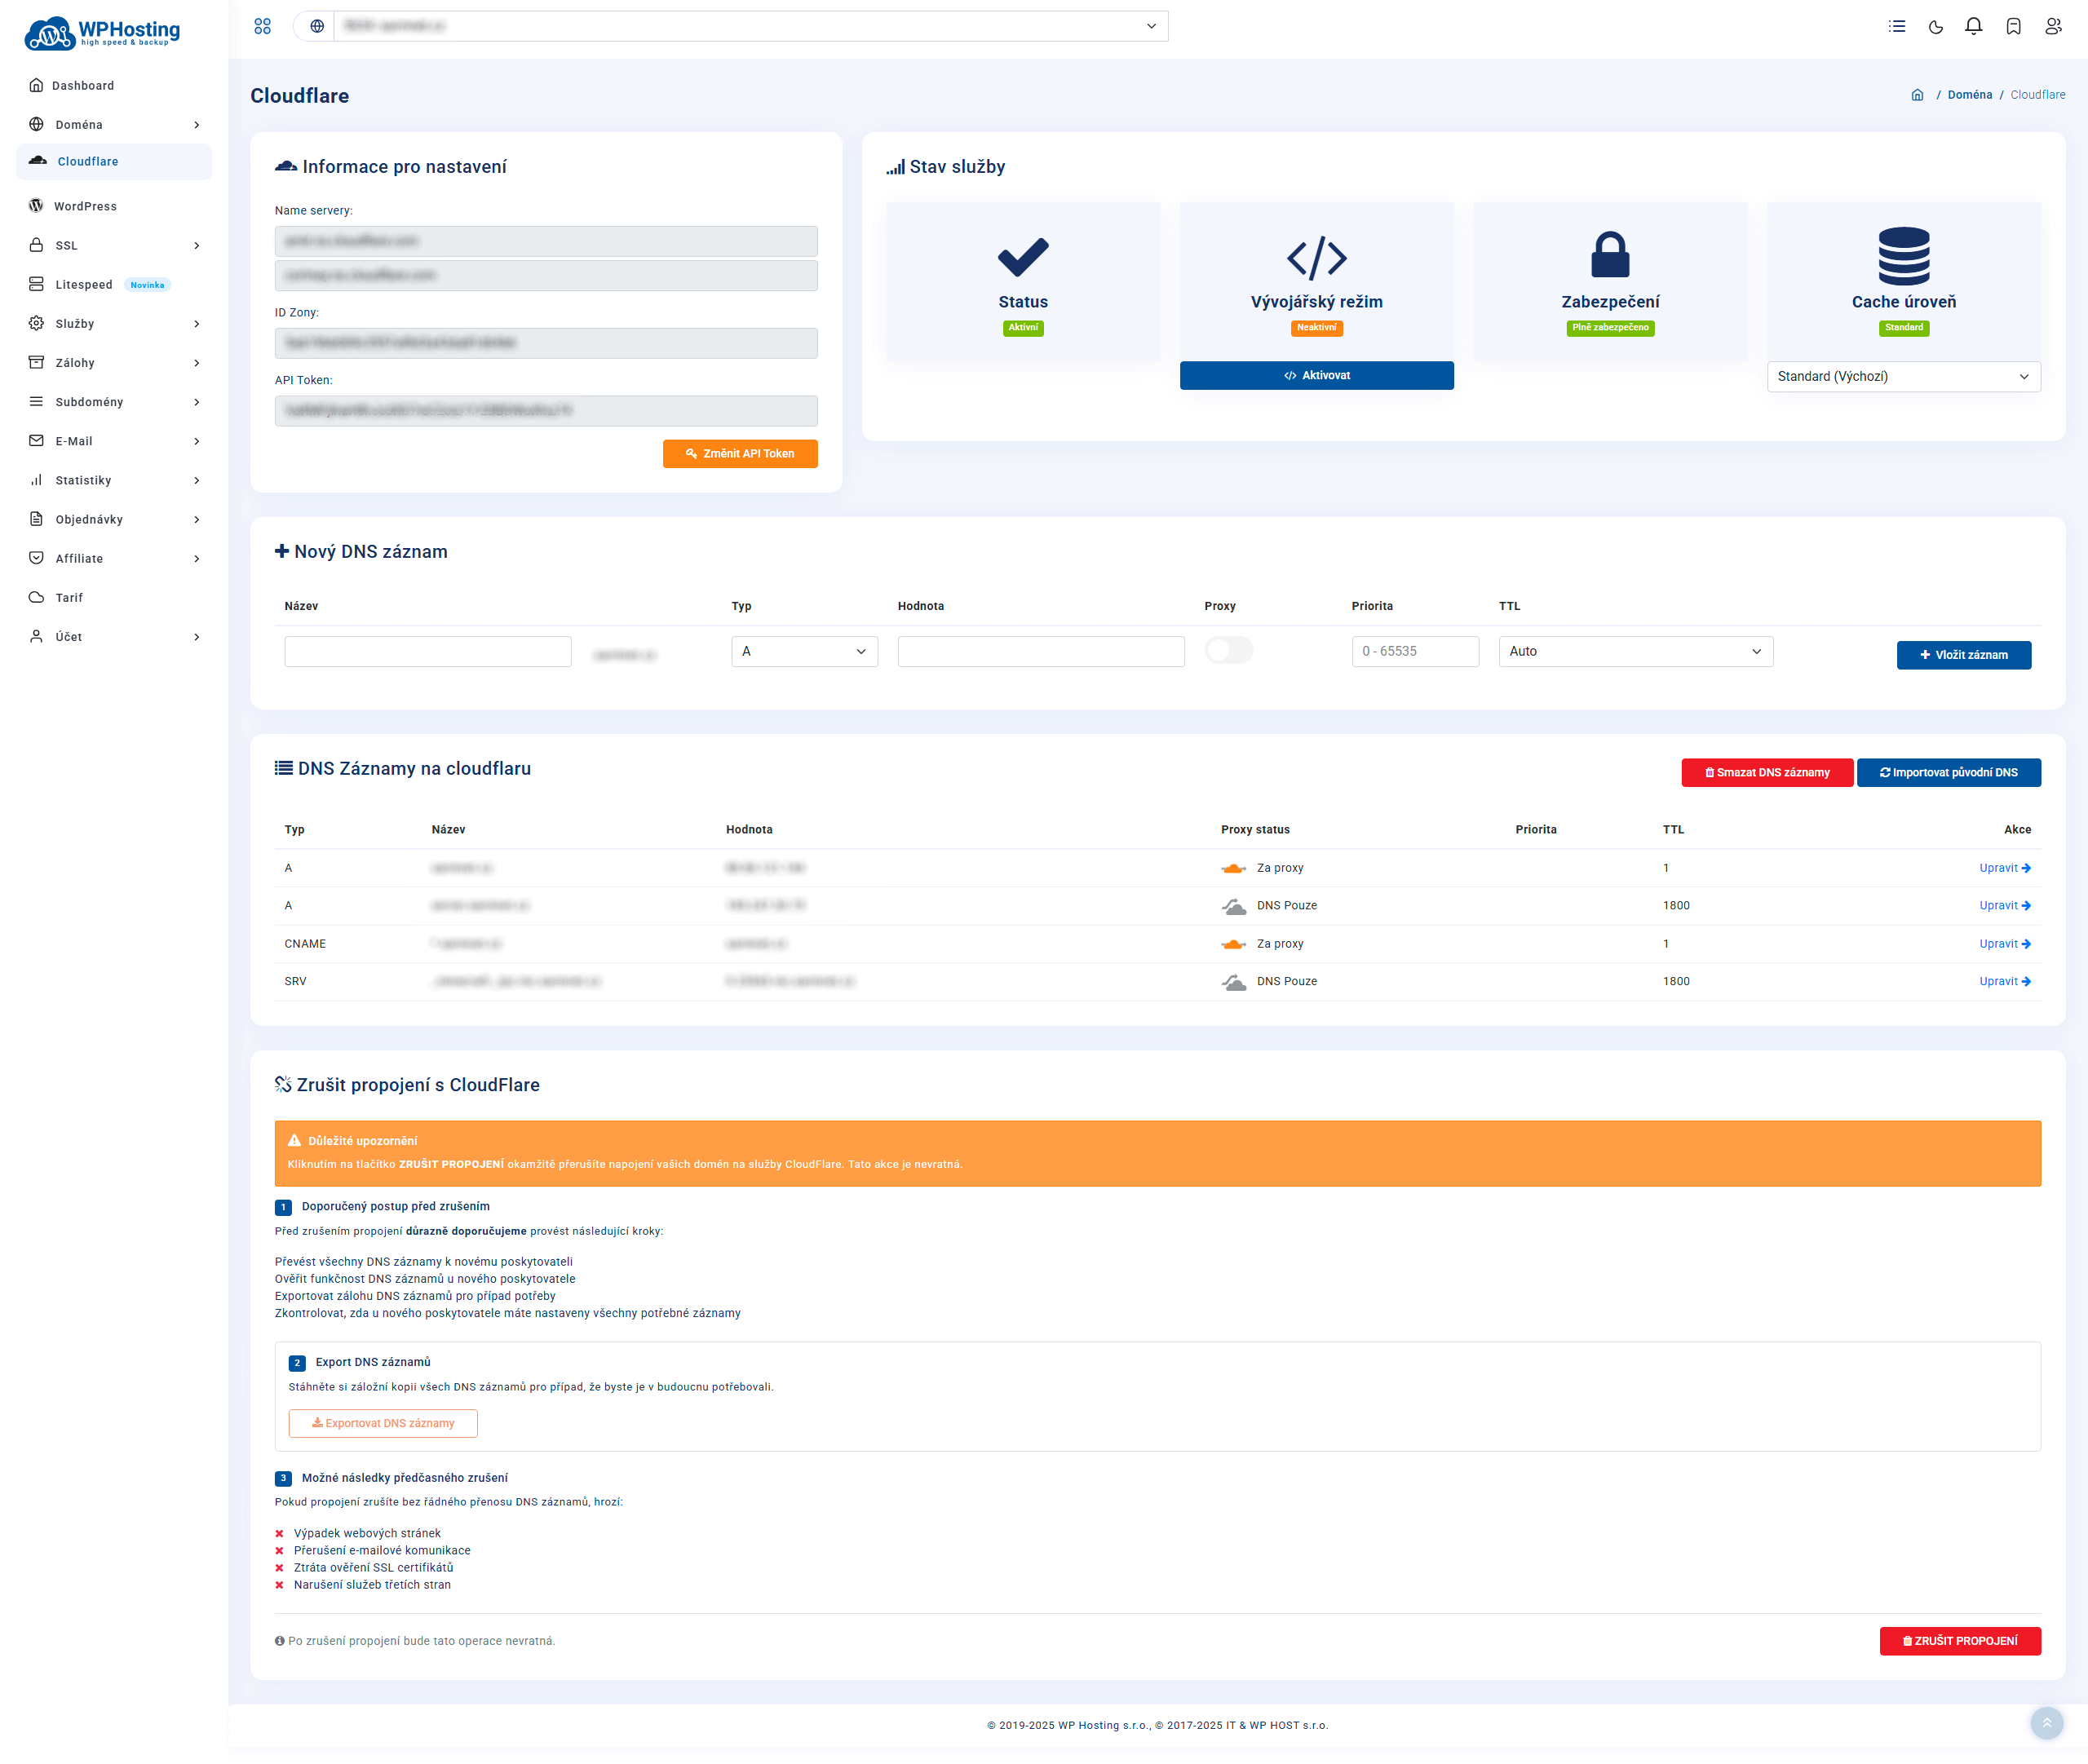This screenshot has width=2088, height=1764.
Task: Click grey cloud icon in second A record
Action: coord(1233,906)
